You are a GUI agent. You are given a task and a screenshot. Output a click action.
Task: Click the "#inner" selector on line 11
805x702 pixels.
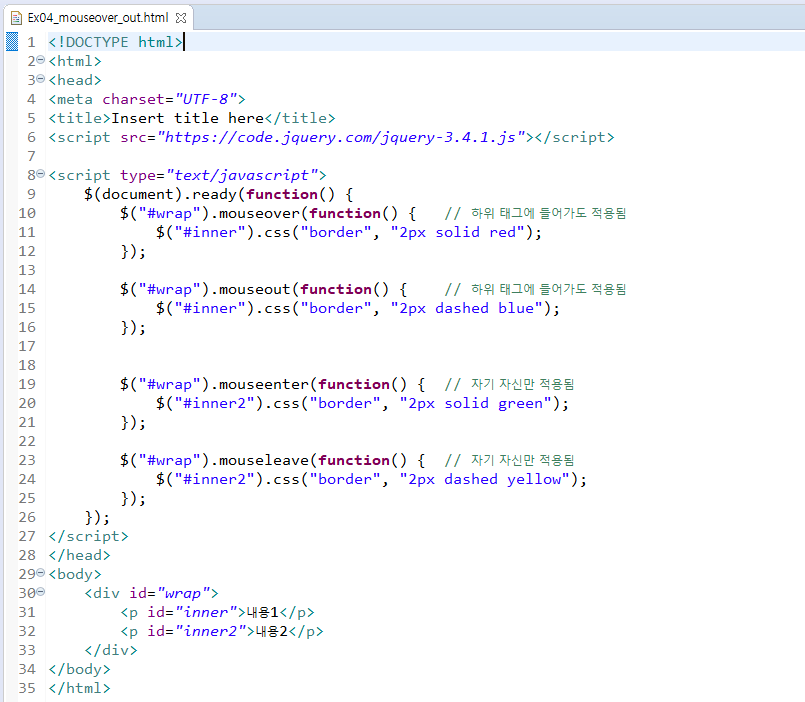tap(210, 232)
